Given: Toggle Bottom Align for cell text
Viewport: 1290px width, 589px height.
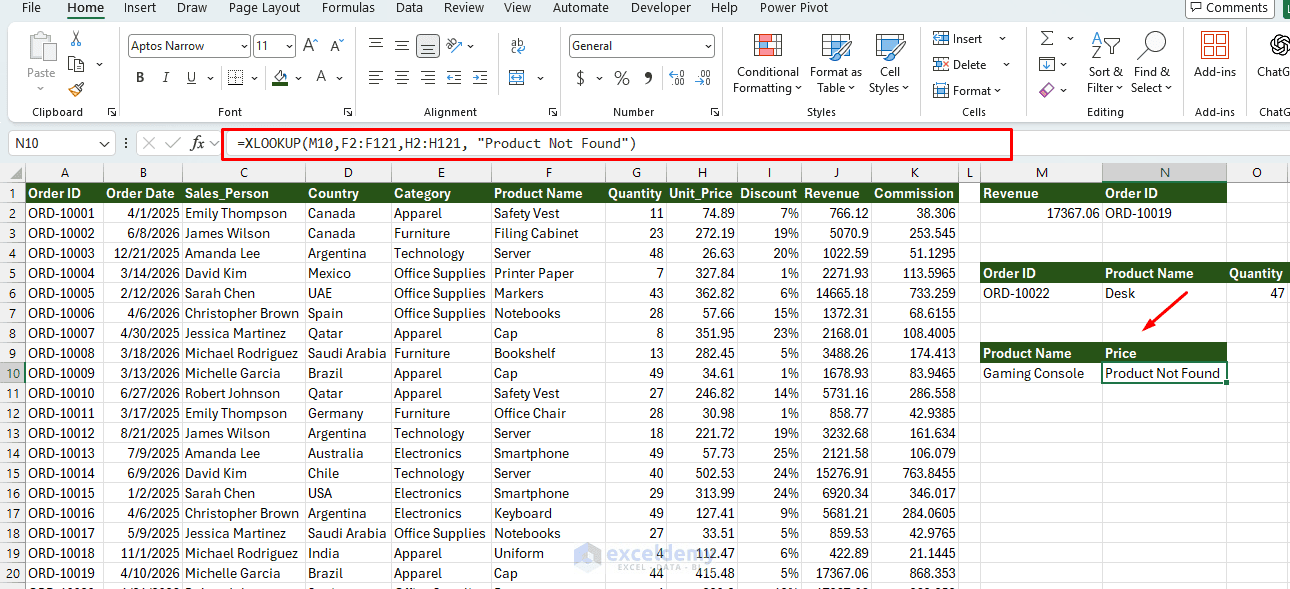Looking at the screenshot, I should pyautogui.click(x=428, y=45).
